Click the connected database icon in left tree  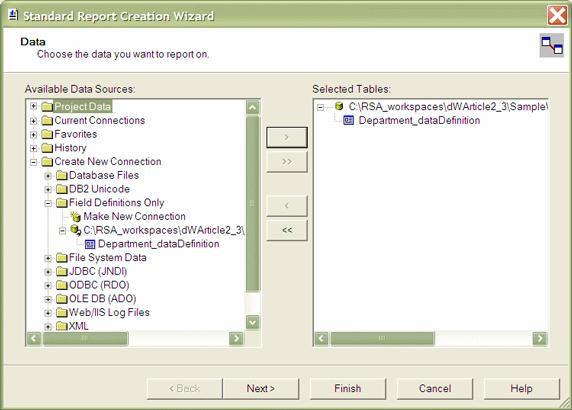click(76, 230)
